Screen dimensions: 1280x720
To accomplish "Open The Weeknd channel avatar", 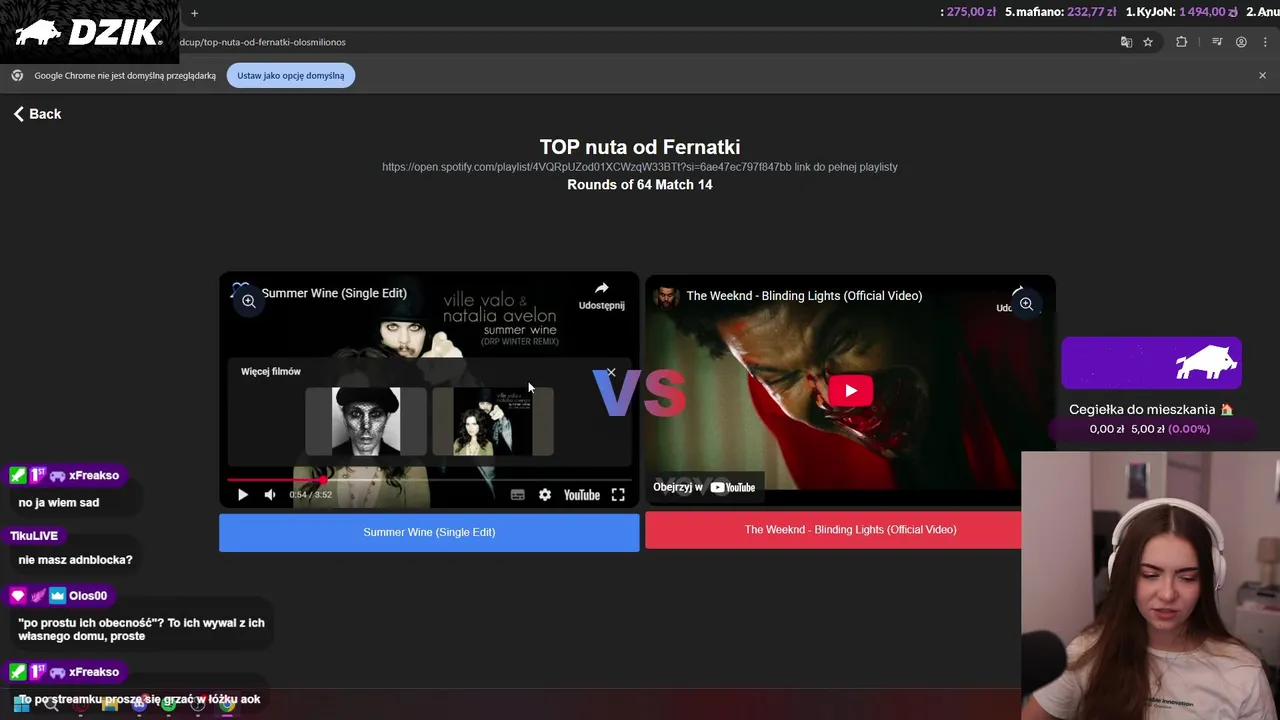I will tap(666, 296).
